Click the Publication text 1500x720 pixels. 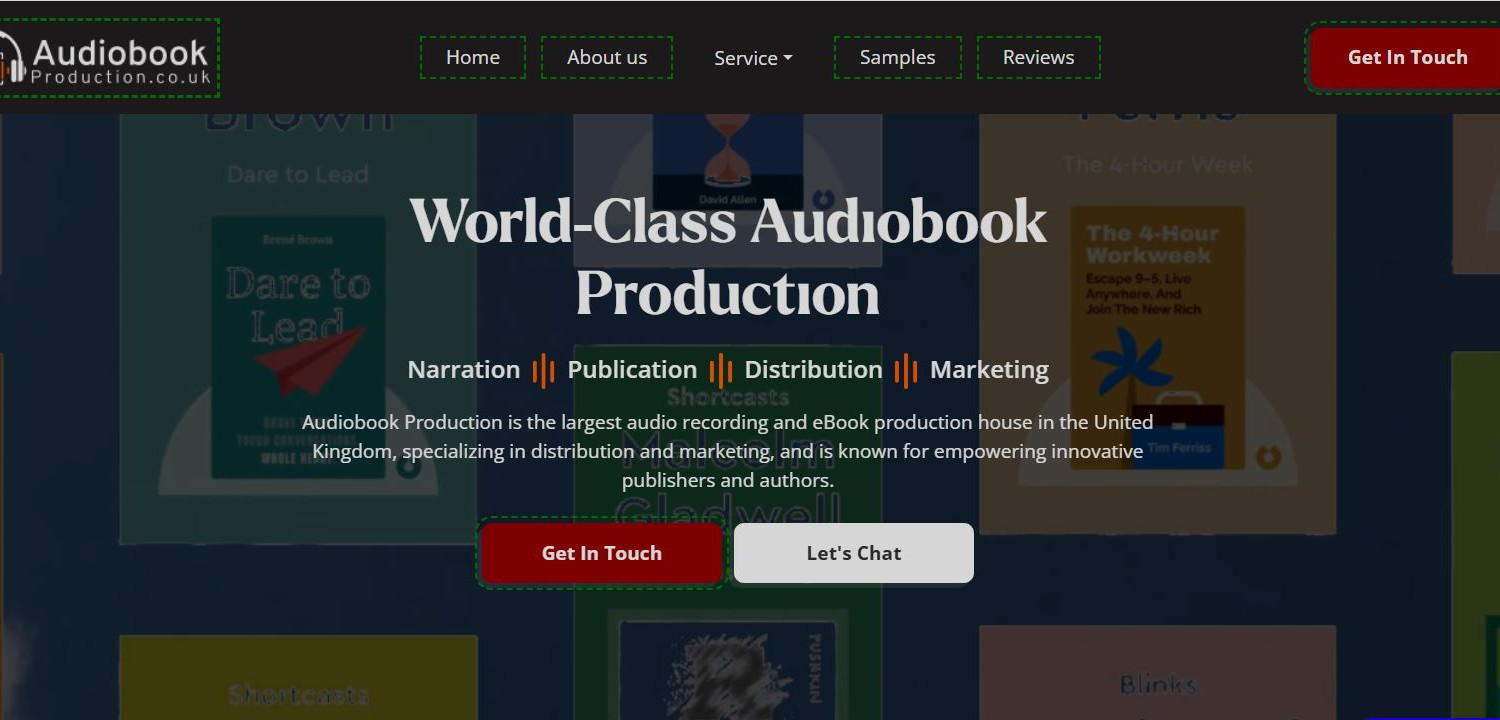632,370
